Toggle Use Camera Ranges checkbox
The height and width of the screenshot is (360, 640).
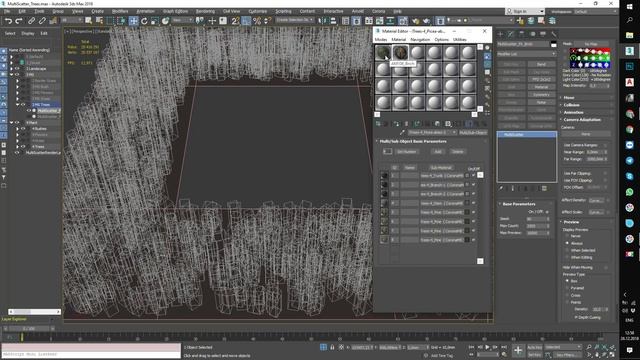click(x=605, y=145)
